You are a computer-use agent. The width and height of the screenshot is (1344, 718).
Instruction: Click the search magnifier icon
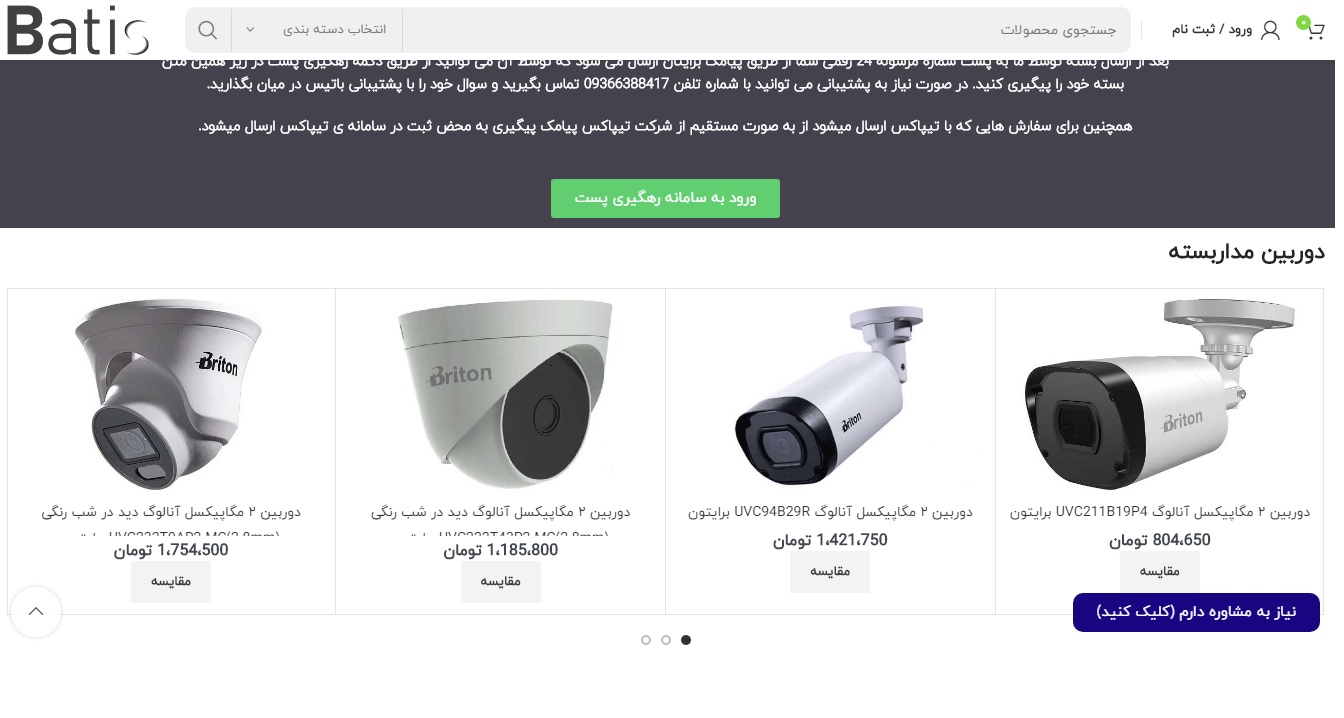point(208,30)
